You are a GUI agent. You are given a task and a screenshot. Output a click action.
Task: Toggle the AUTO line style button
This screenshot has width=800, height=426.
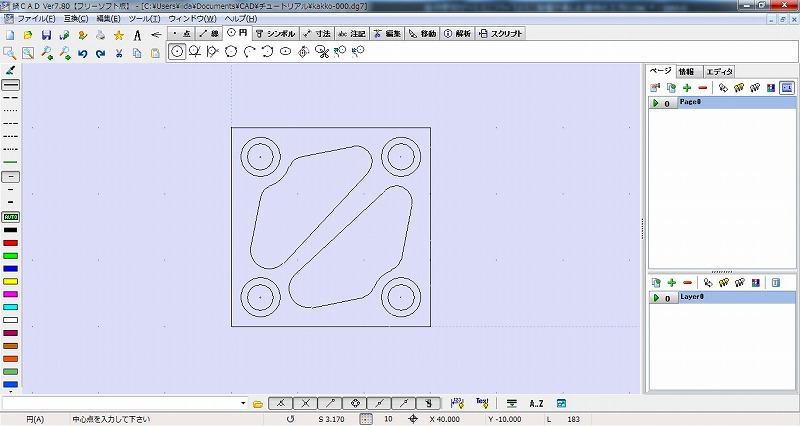(11, 216)
